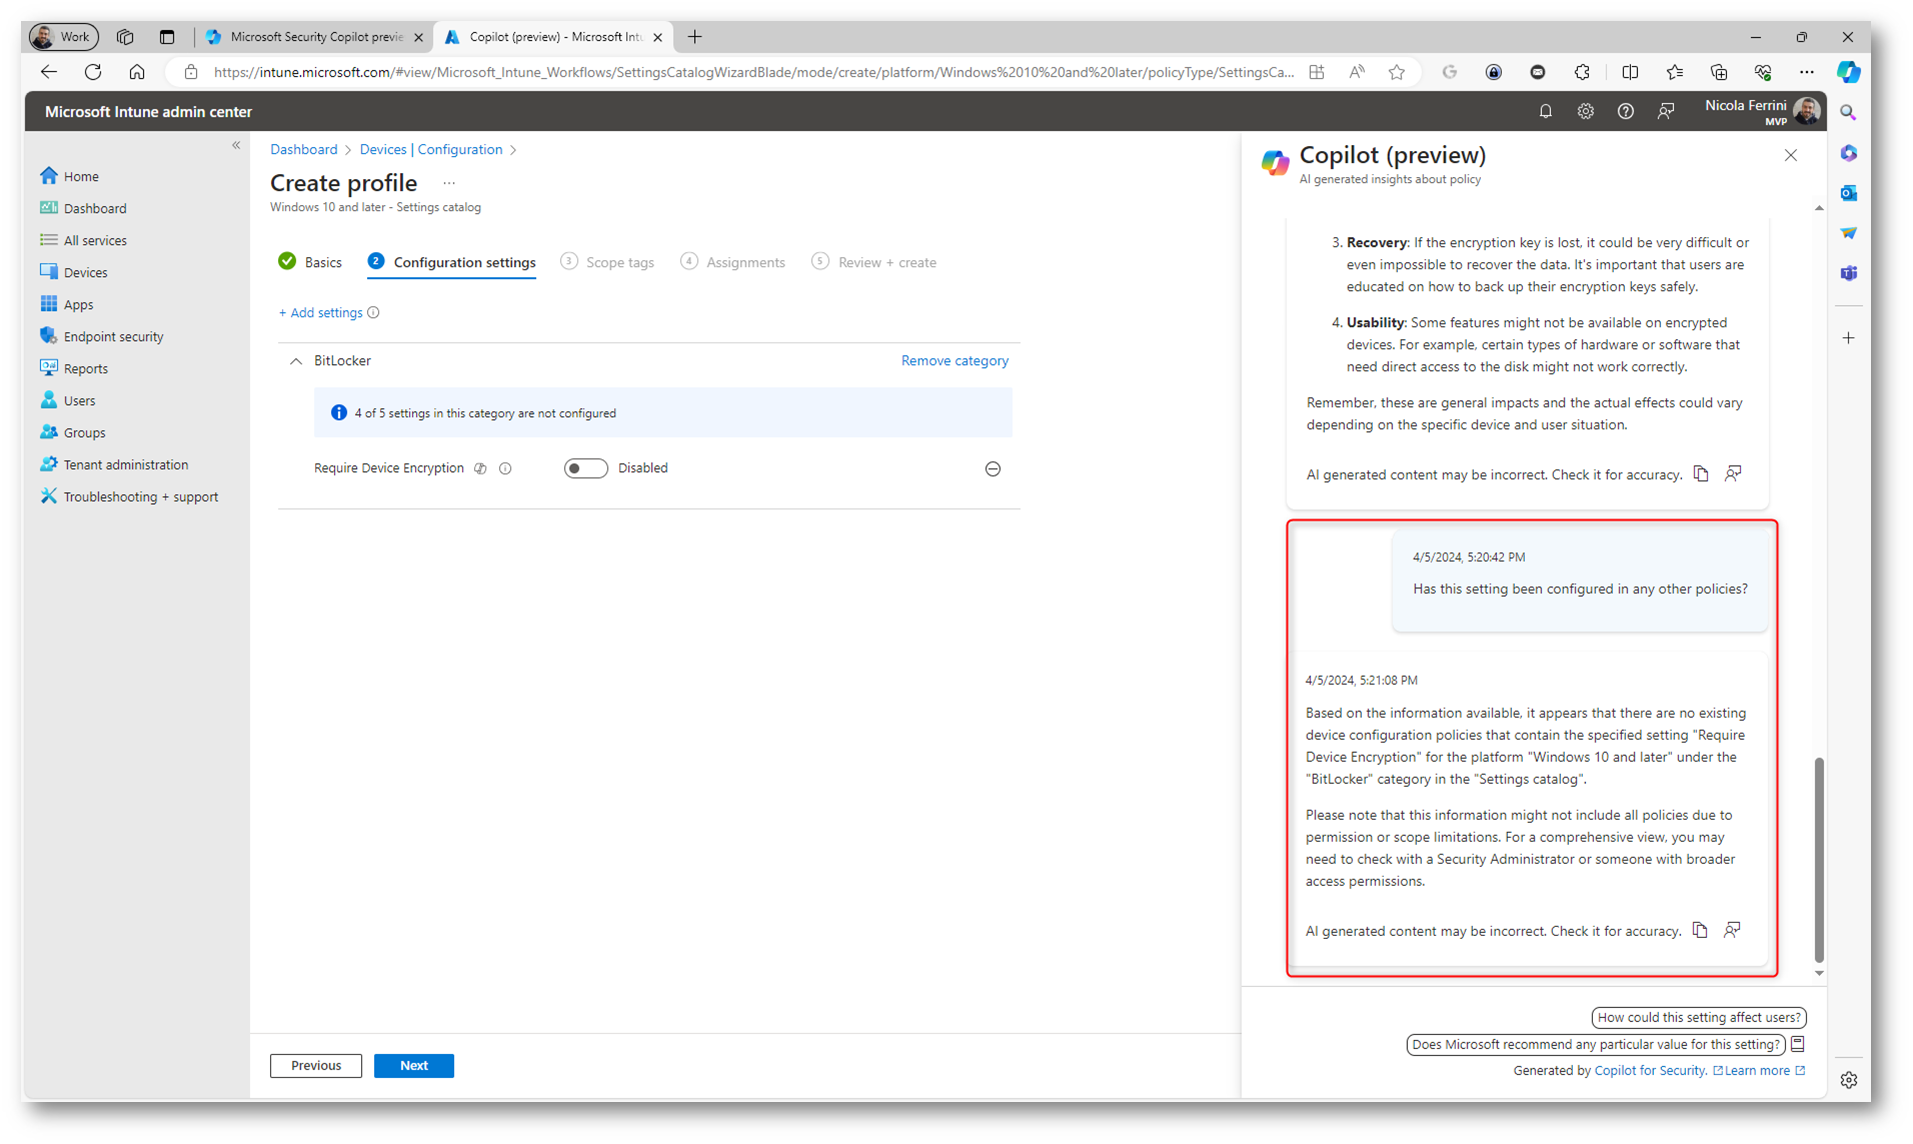This screenshot has height=1144, width=1913.
Task: Open the Nicola Ferrini account menu
Action: (x=1762, y=111)
